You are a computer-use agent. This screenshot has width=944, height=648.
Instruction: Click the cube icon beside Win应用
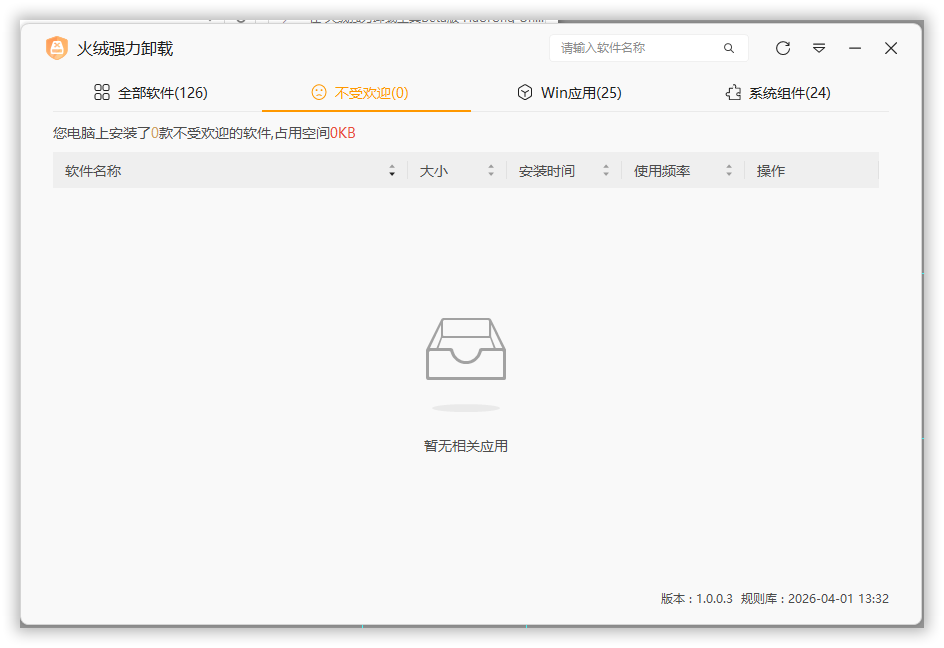(525, 93)
